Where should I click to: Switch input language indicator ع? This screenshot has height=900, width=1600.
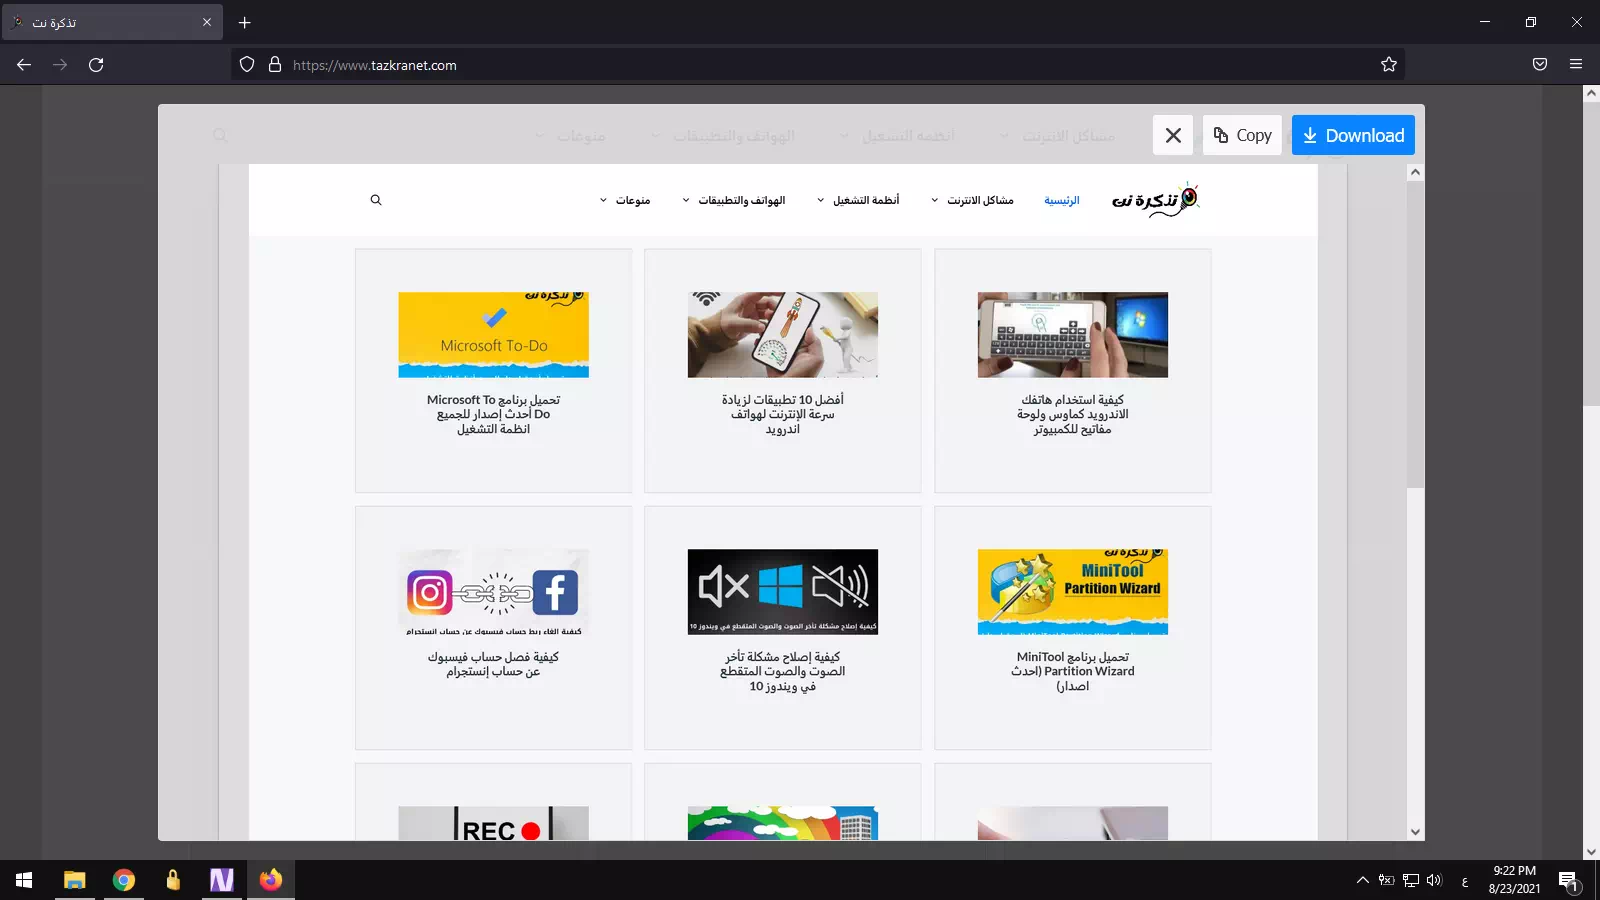pyautogui.click(x=1465, y=881)
